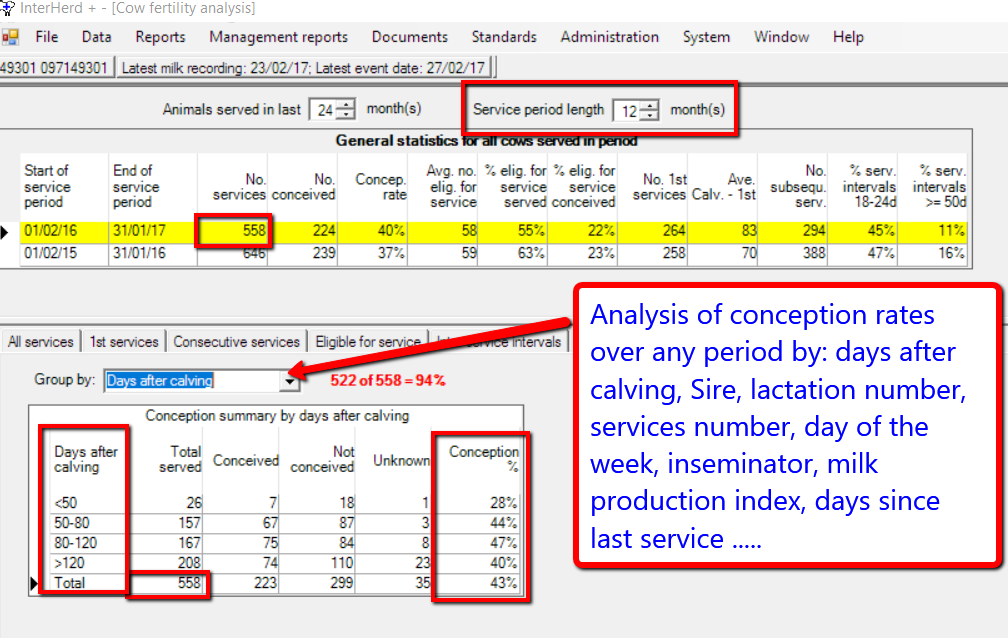
Task: Click the No. 1st services cell showing 264
Action: pos(653,231)
